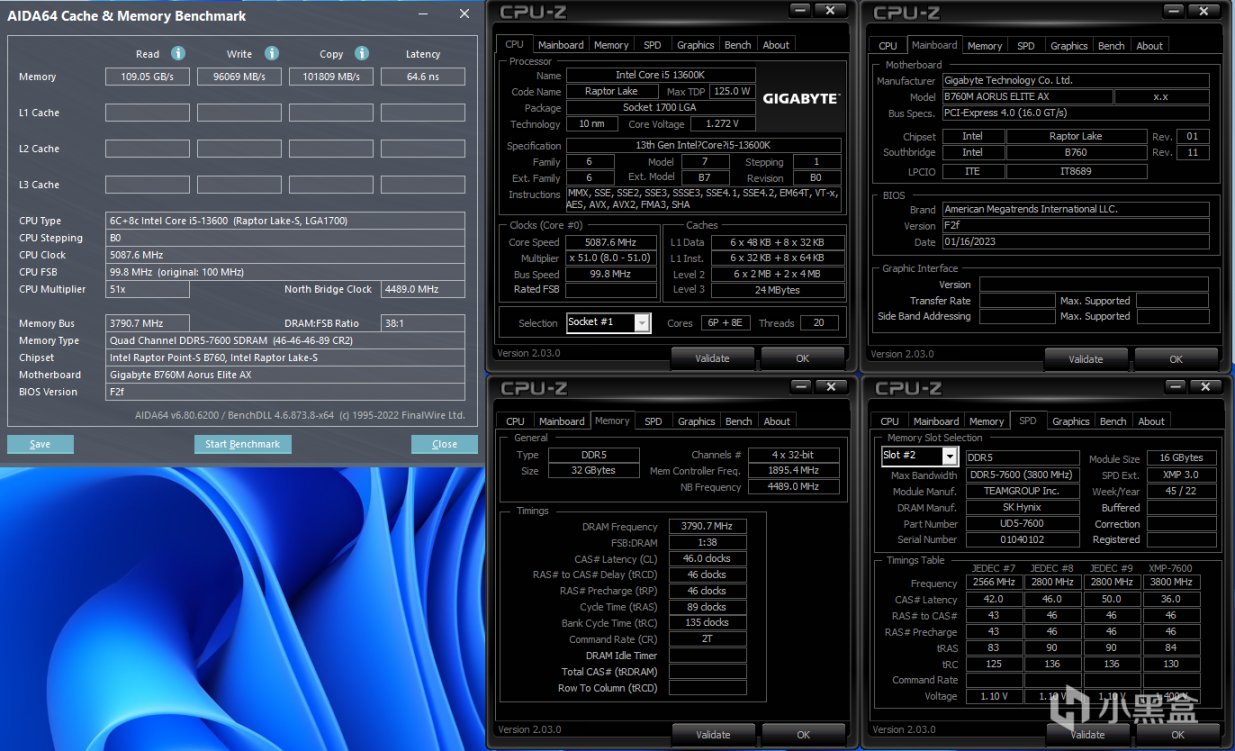The height and width of the screenshot is (751, 1235).
Task: Select SPD tab in the Motherboard CPU-Z window
Action: (x=1026, y=46)
